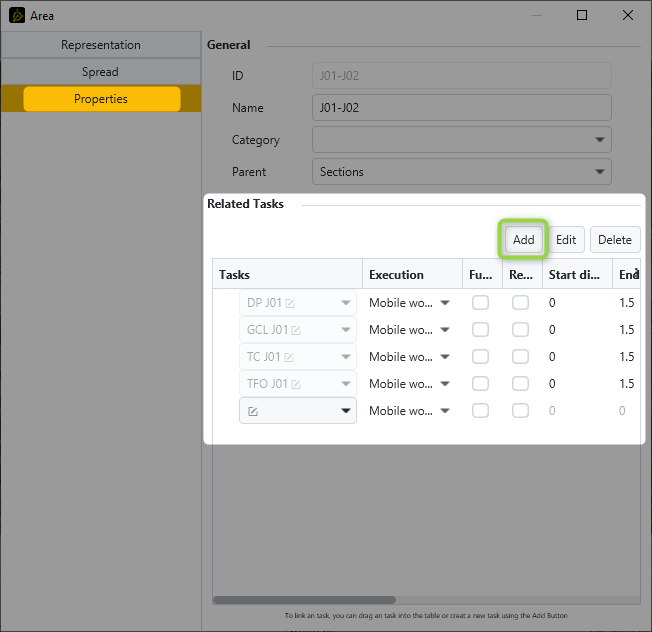Screen dimensions: 652x632
Task: Click the edit icon next to GCL J01
Action: pyautogui.click(x=296, y=330)
